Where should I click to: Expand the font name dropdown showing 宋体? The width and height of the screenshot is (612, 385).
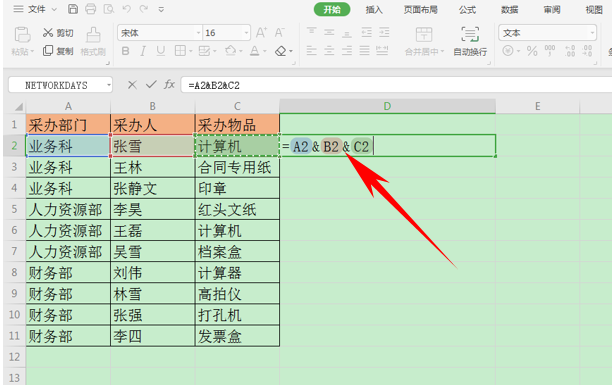tap(198, 33)
